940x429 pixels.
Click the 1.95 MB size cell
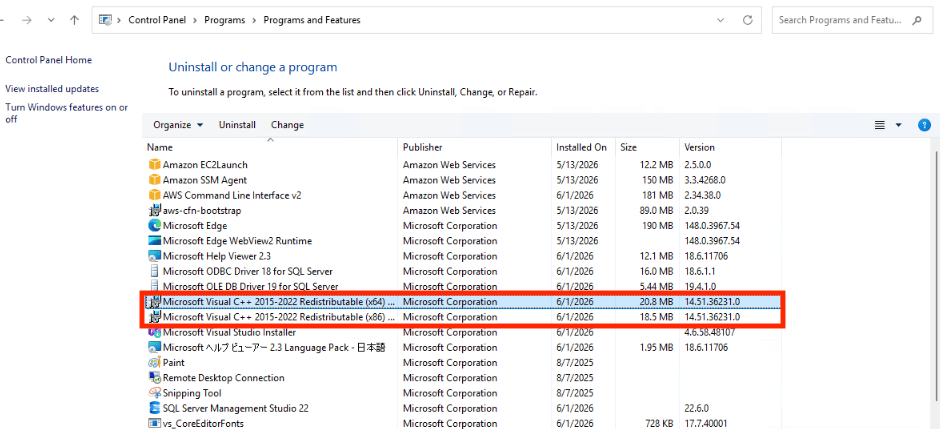(x=656, y=348)
